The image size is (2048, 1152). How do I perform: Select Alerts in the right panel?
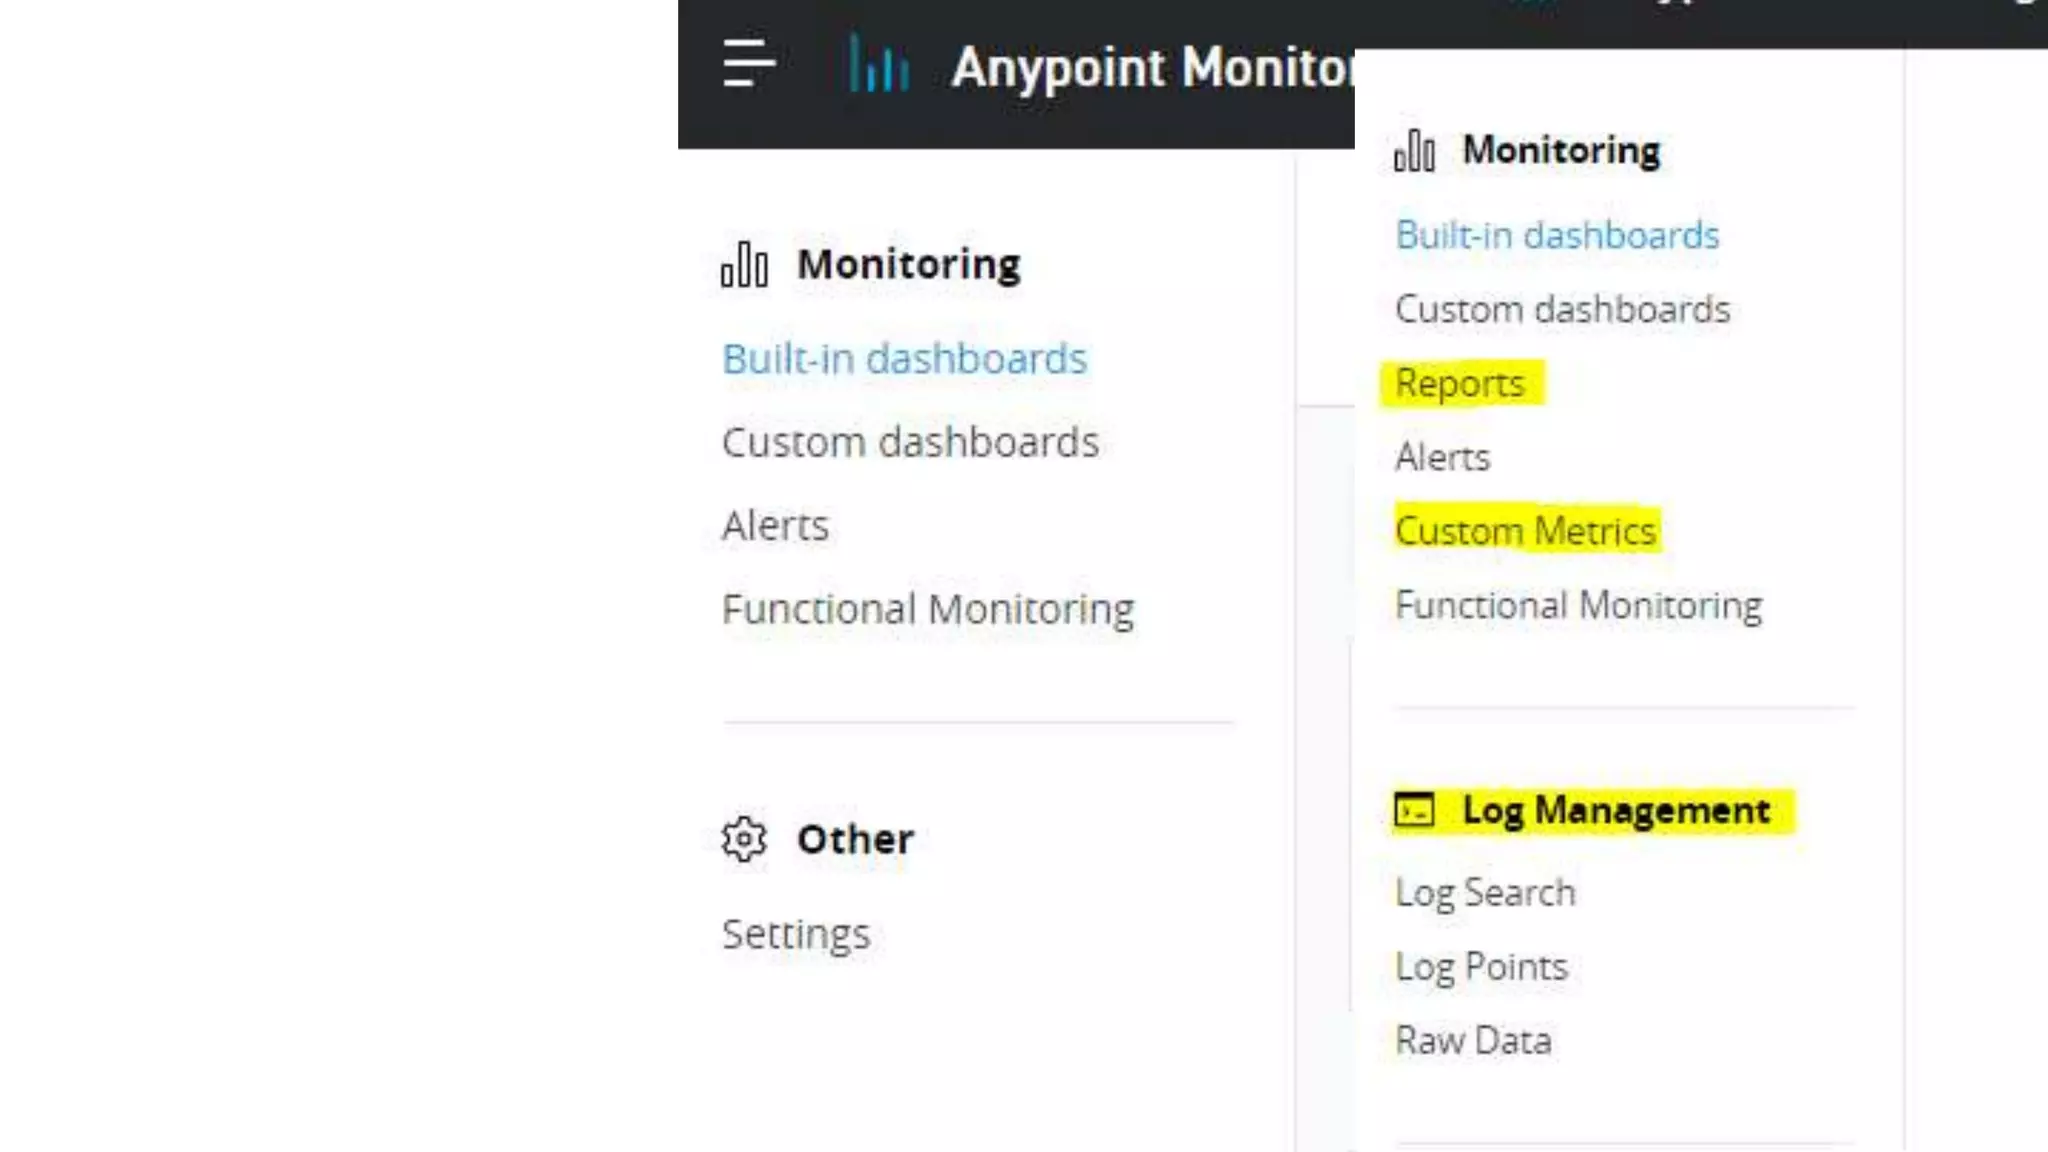click(1442, 457)
